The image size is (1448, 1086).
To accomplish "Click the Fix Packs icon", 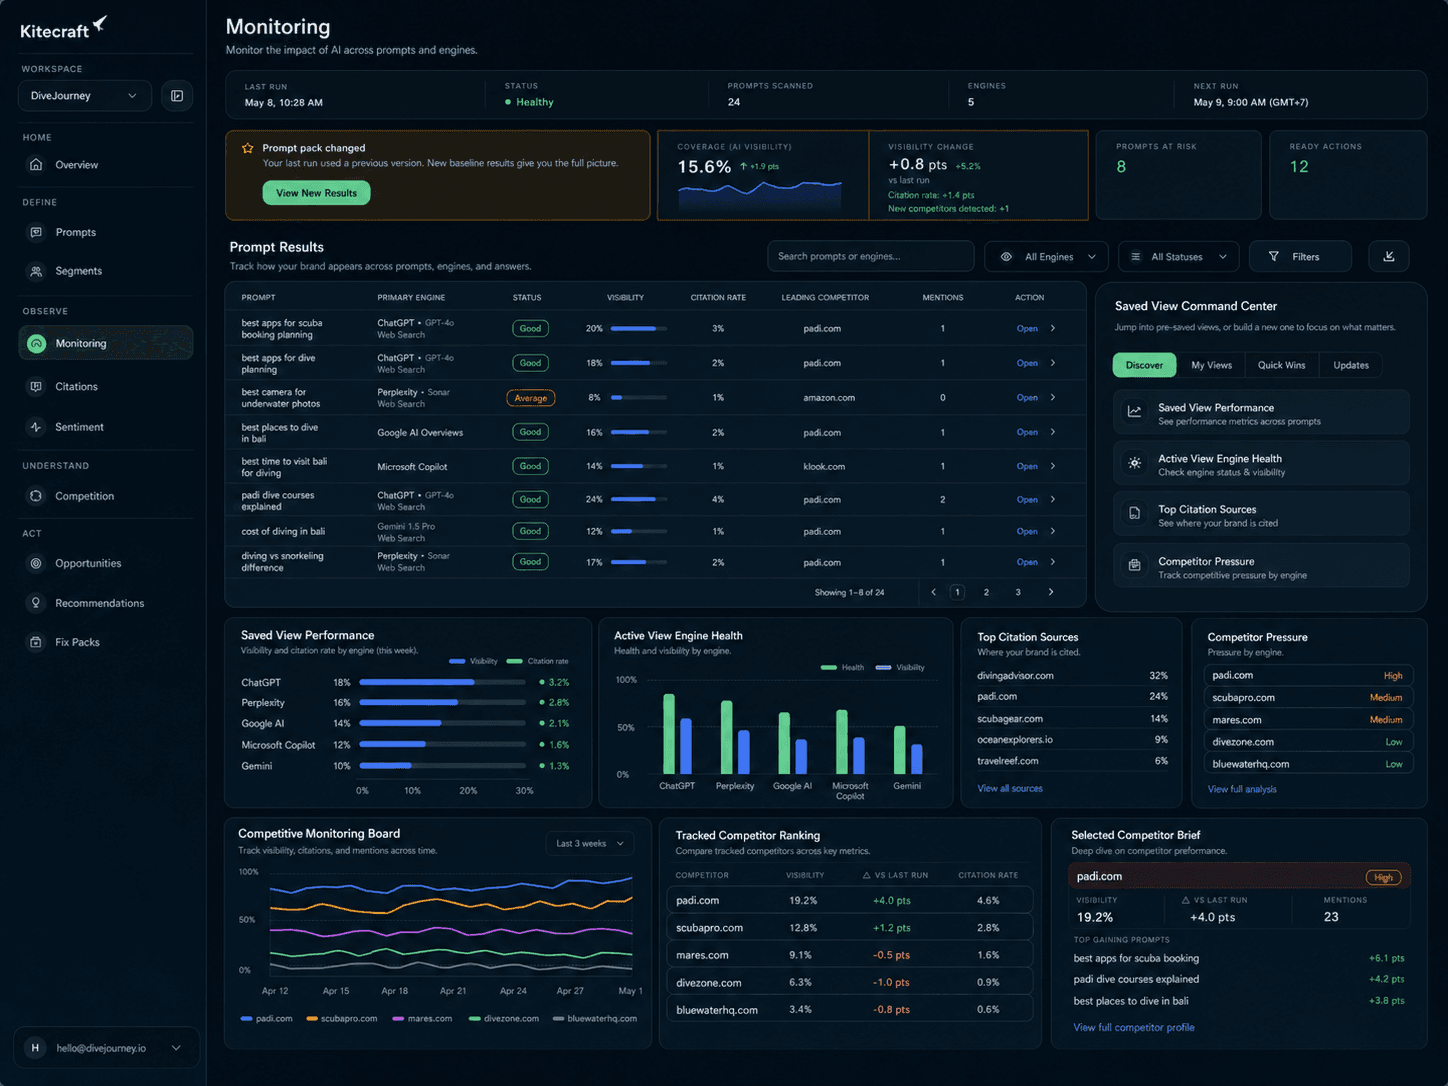I will [36, 642].
